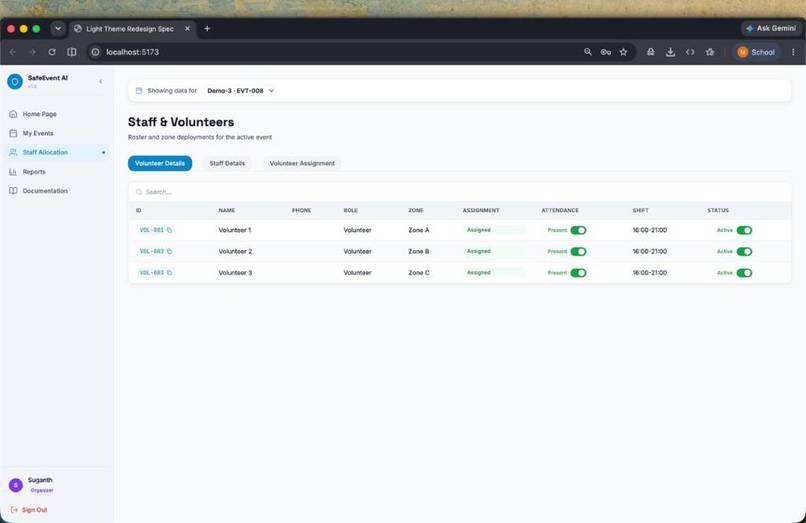Focus the Search input field

point(460,192)
